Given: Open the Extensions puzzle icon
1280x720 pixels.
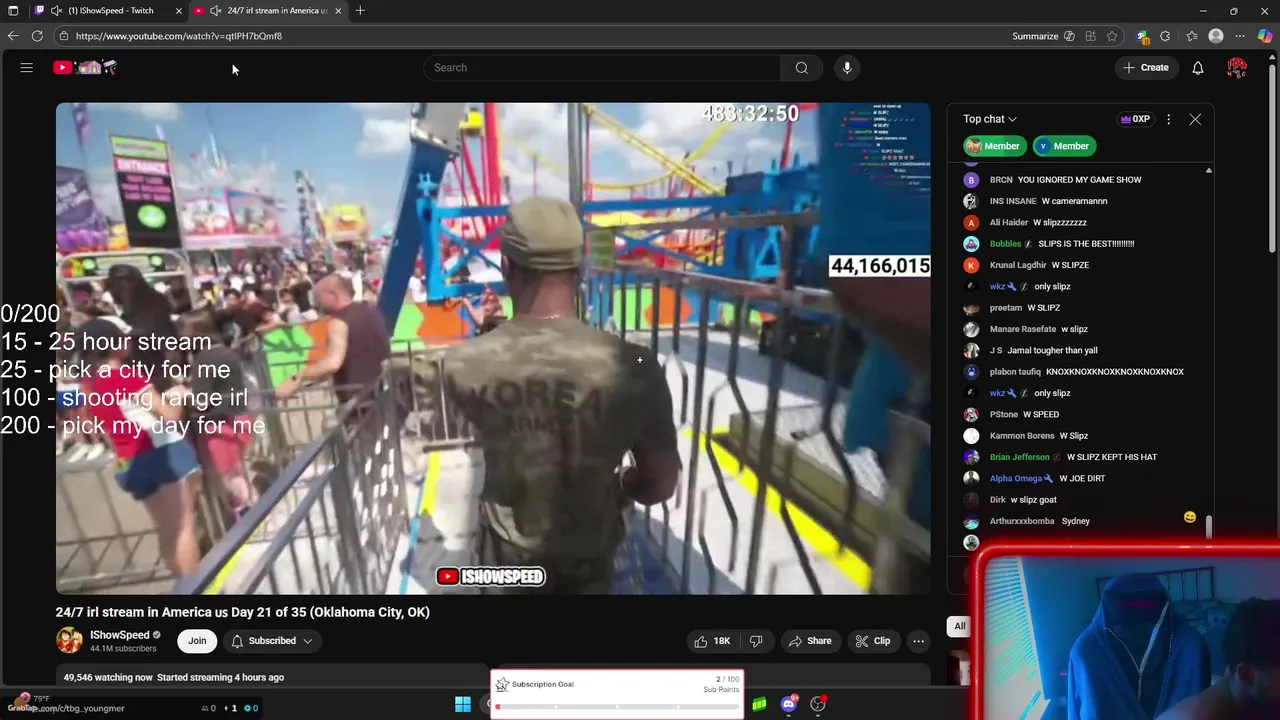Looking at the screenshot, I should (1165, 36).
